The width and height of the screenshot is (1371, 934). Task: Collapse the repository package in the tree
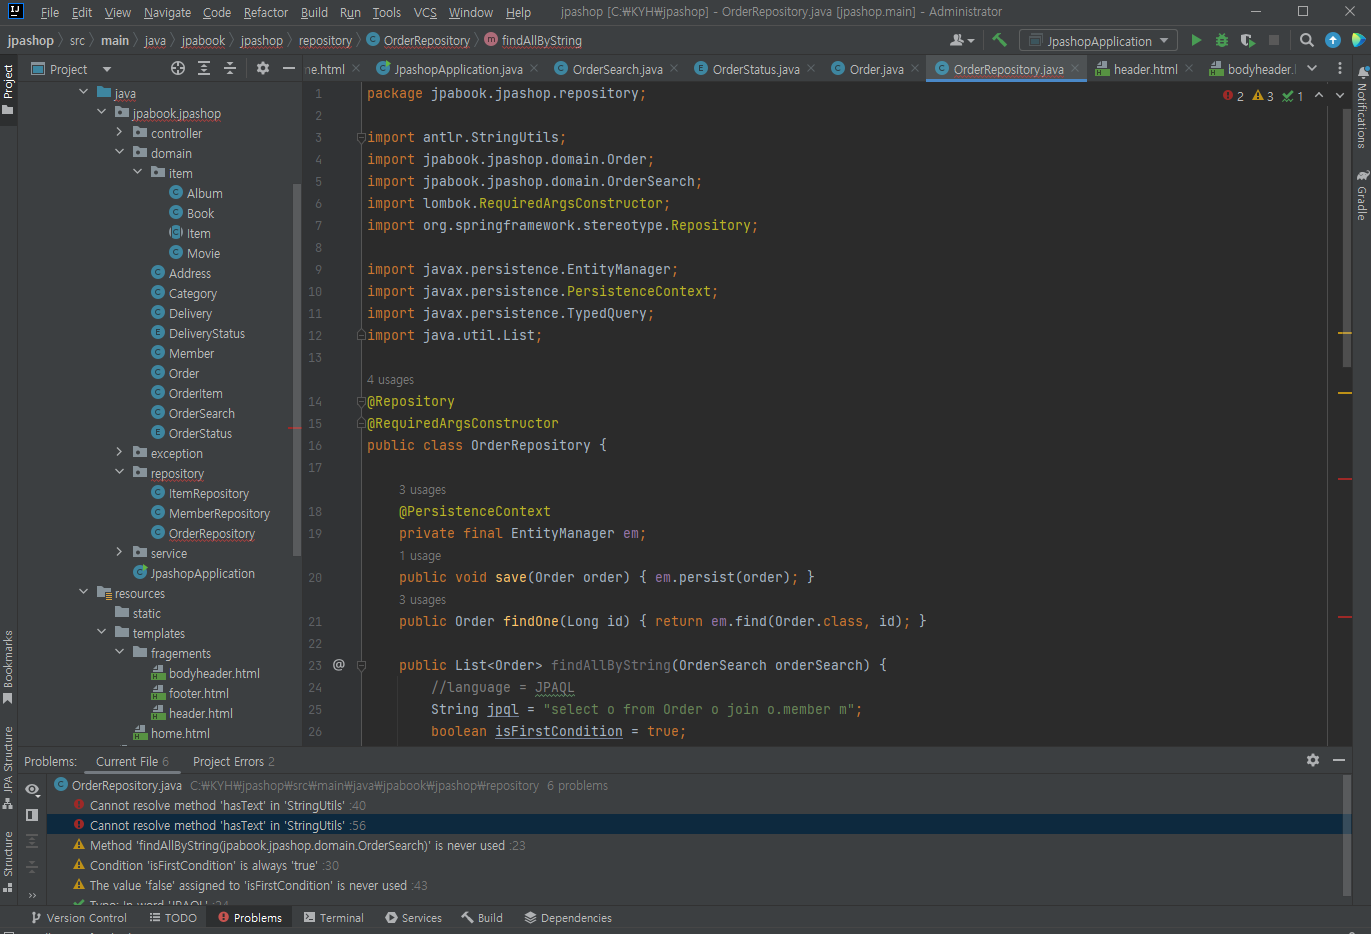(120, 473)
